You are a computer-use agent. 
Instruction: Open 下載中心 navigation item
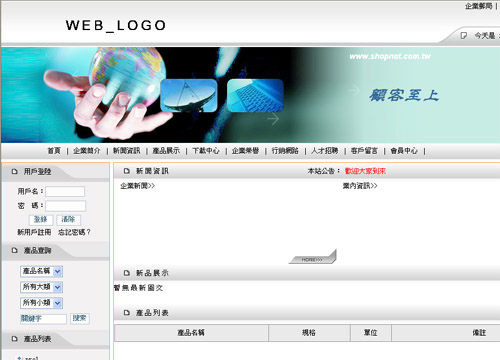[206, 151]
